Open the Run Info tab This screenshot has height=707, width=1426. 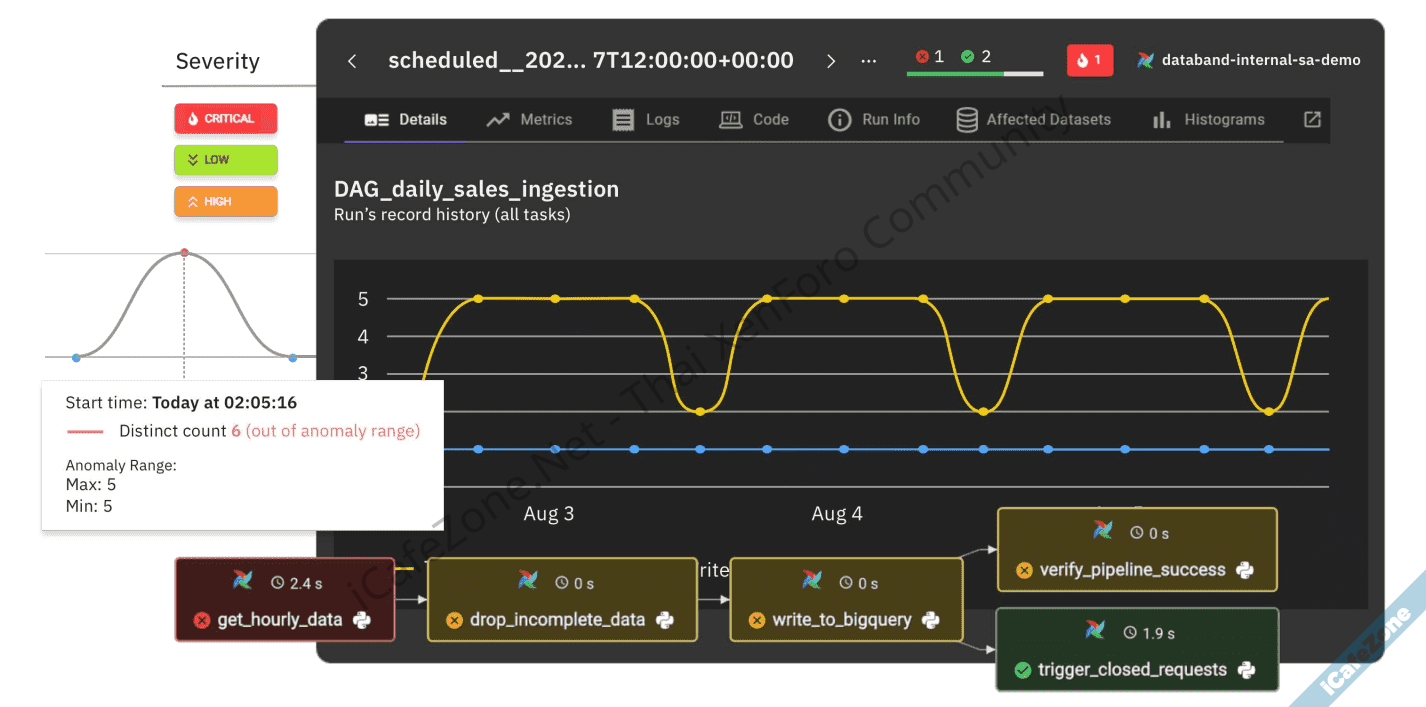pyautogui.click(x=874, y=119)
